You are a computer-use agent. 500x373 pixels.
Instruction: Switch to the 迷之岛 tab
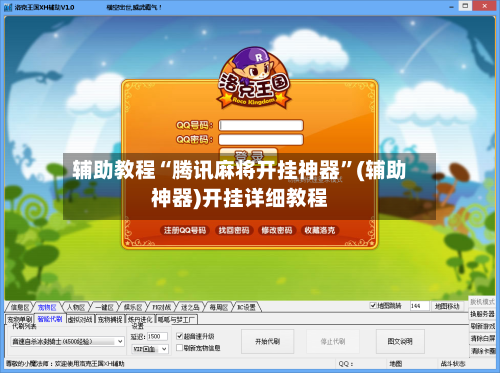click(190, 307)
